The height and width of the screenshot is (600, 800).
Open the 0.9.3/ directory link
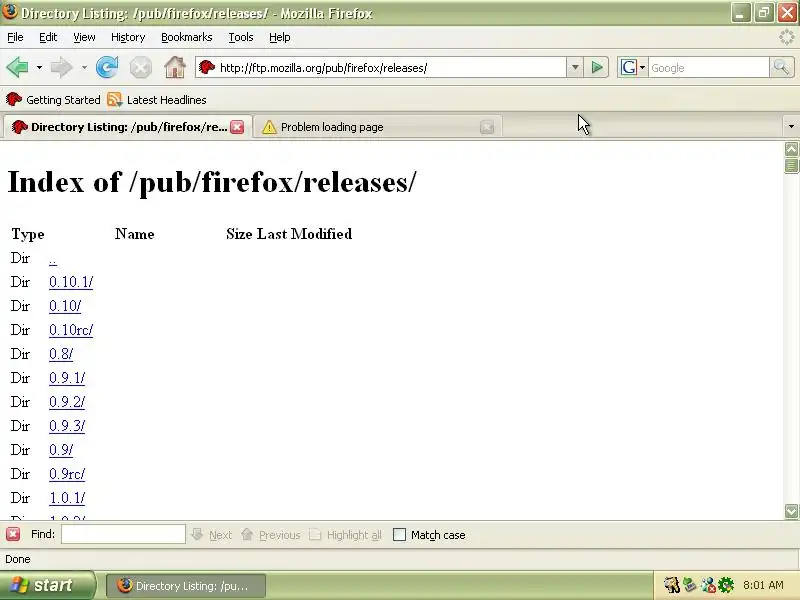[x=67, y=426]
